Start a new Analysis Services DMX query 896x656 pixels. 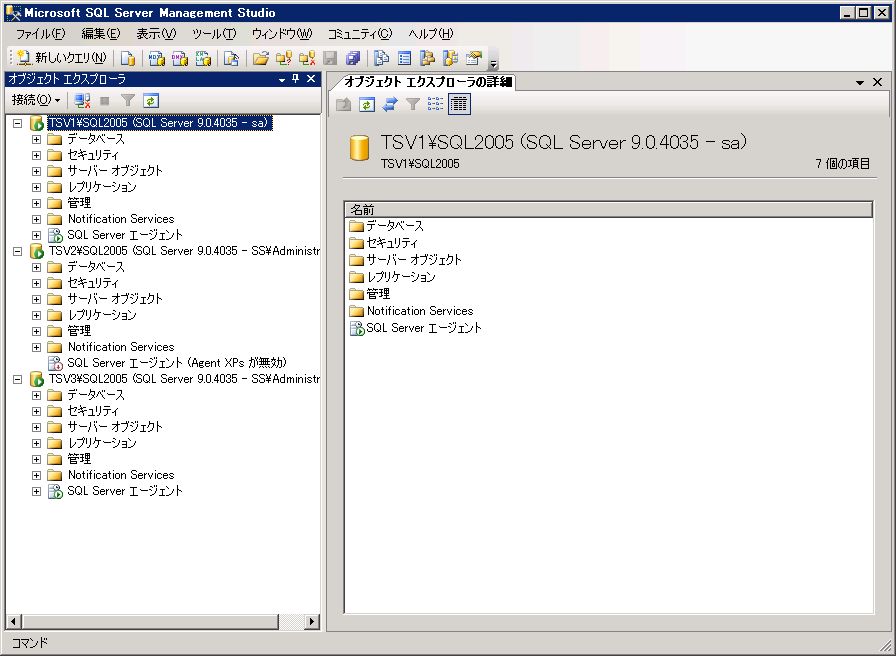click(180, 58)
